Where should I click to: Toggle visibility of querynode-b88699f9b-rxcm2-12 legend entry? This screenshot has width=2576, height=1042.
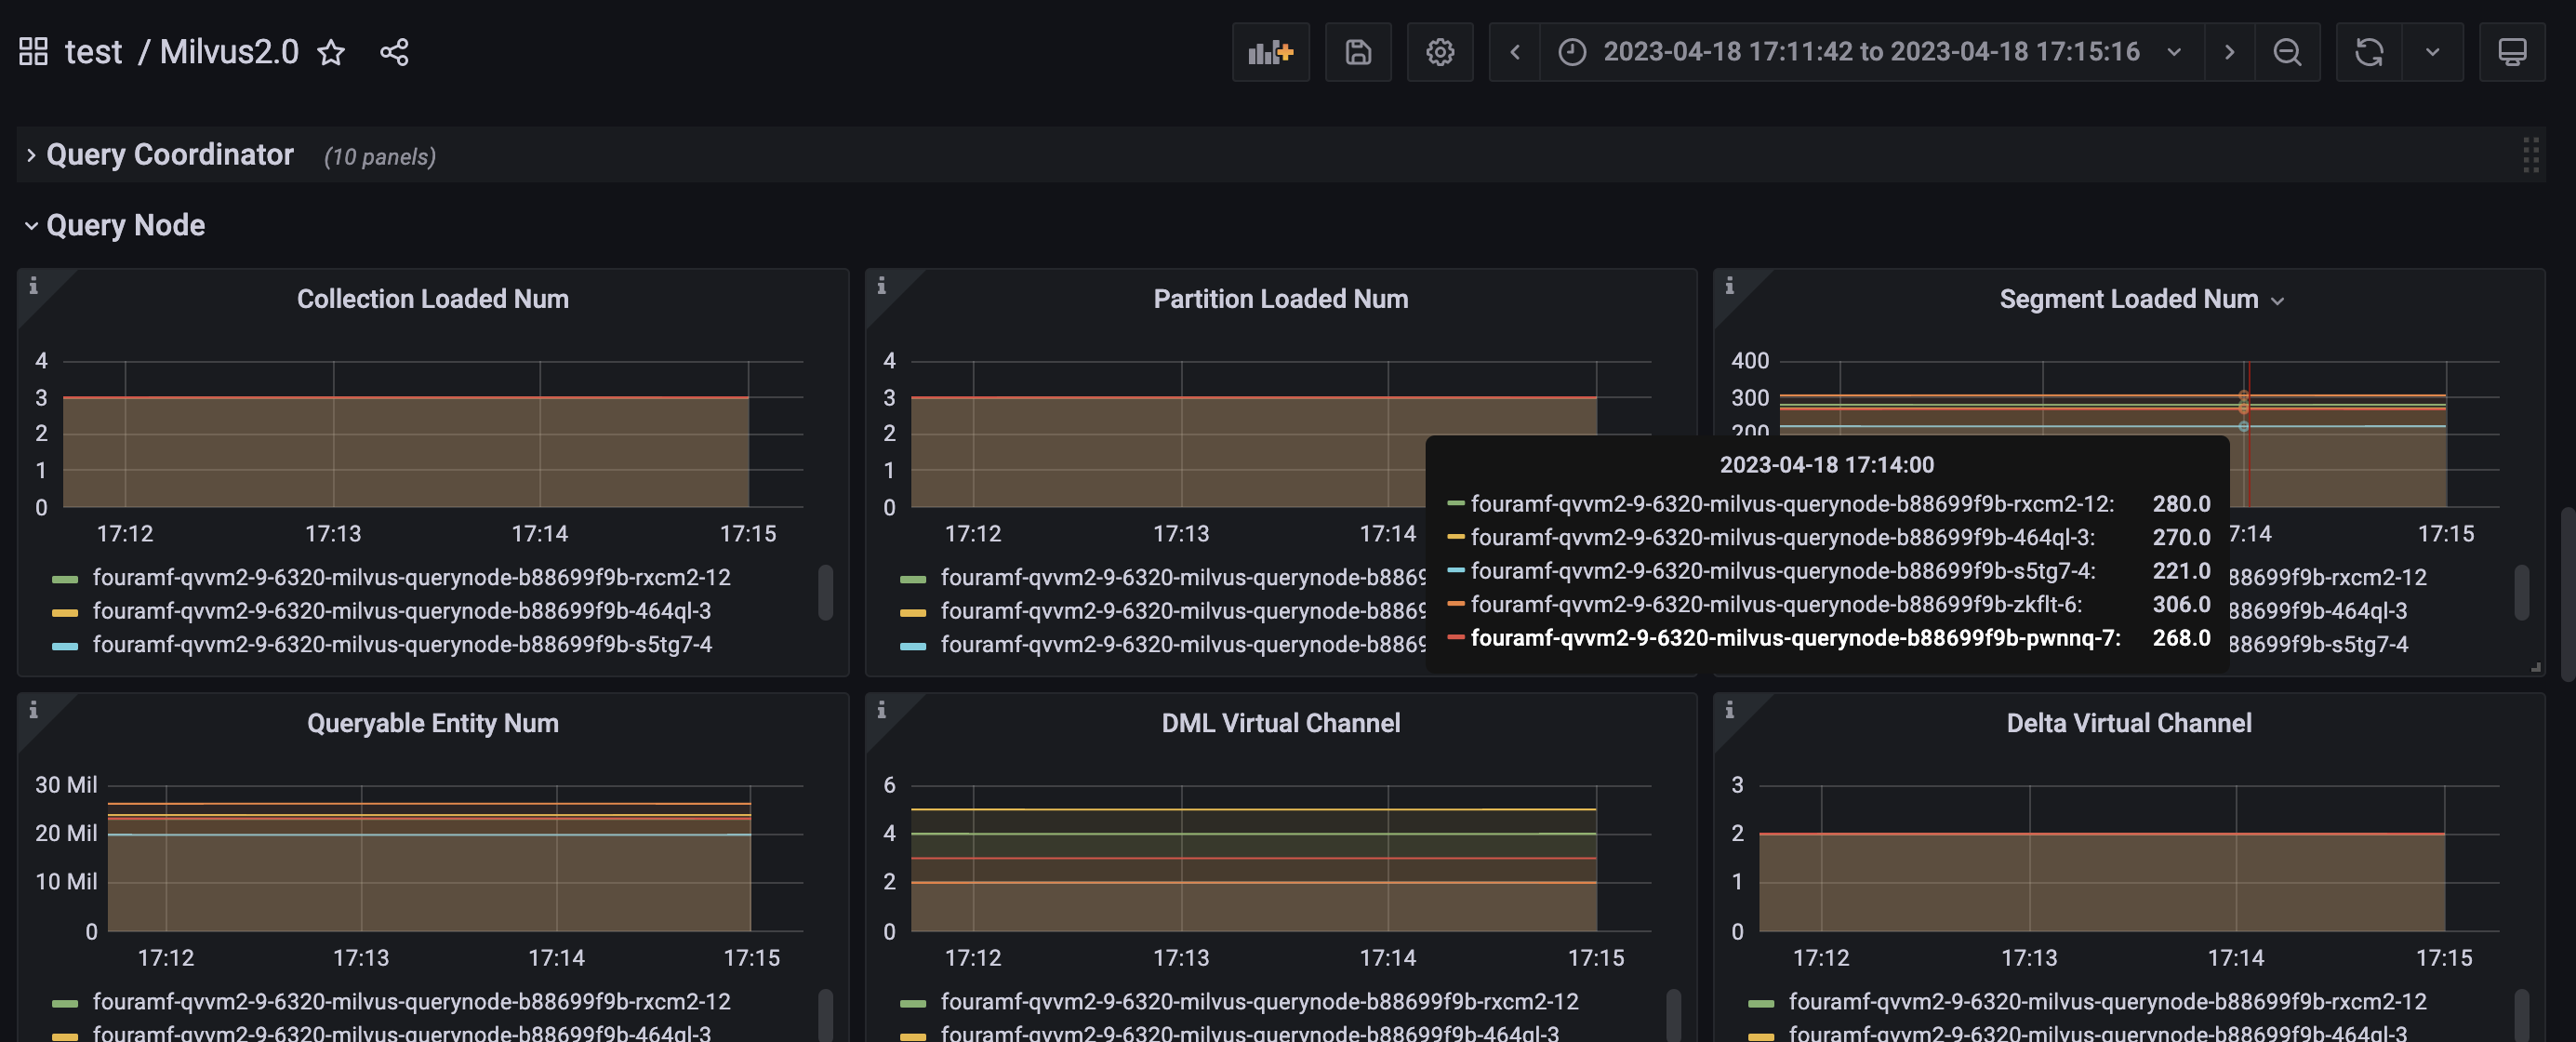411,577
